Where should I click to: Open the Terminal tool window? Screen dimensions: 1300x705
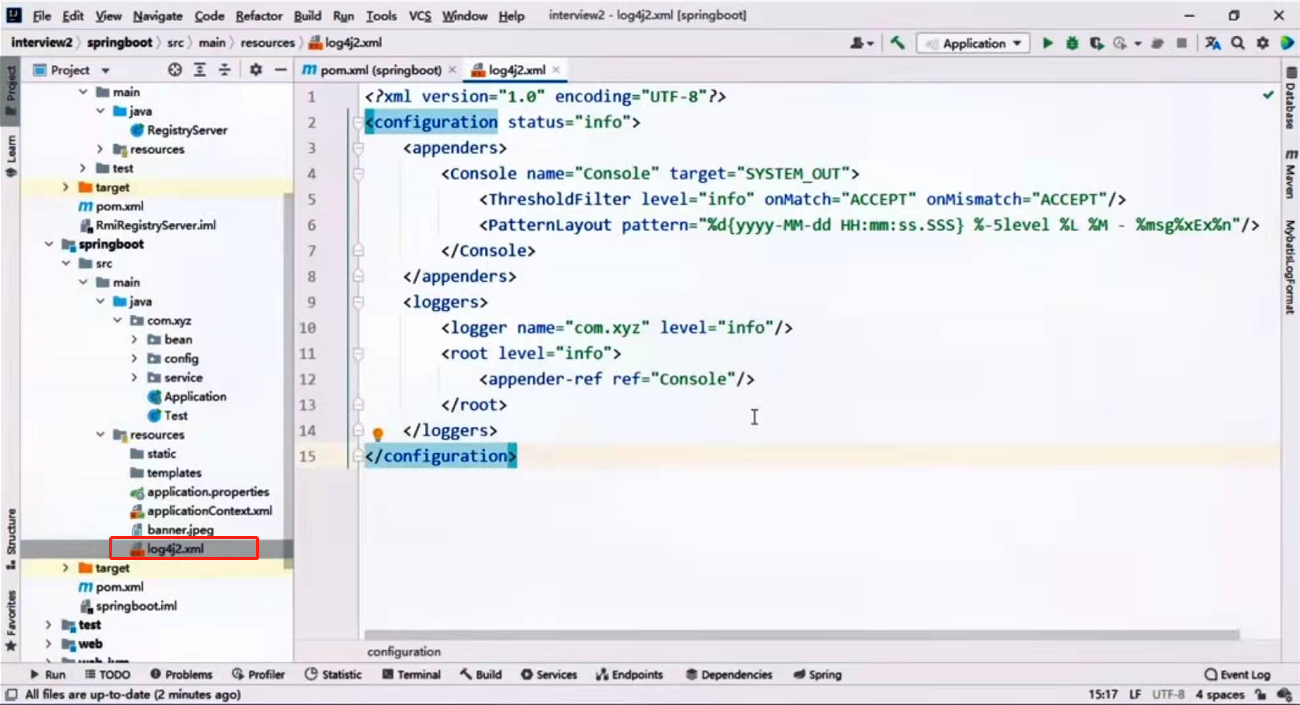pyautogui.click(x=411, y=675)
